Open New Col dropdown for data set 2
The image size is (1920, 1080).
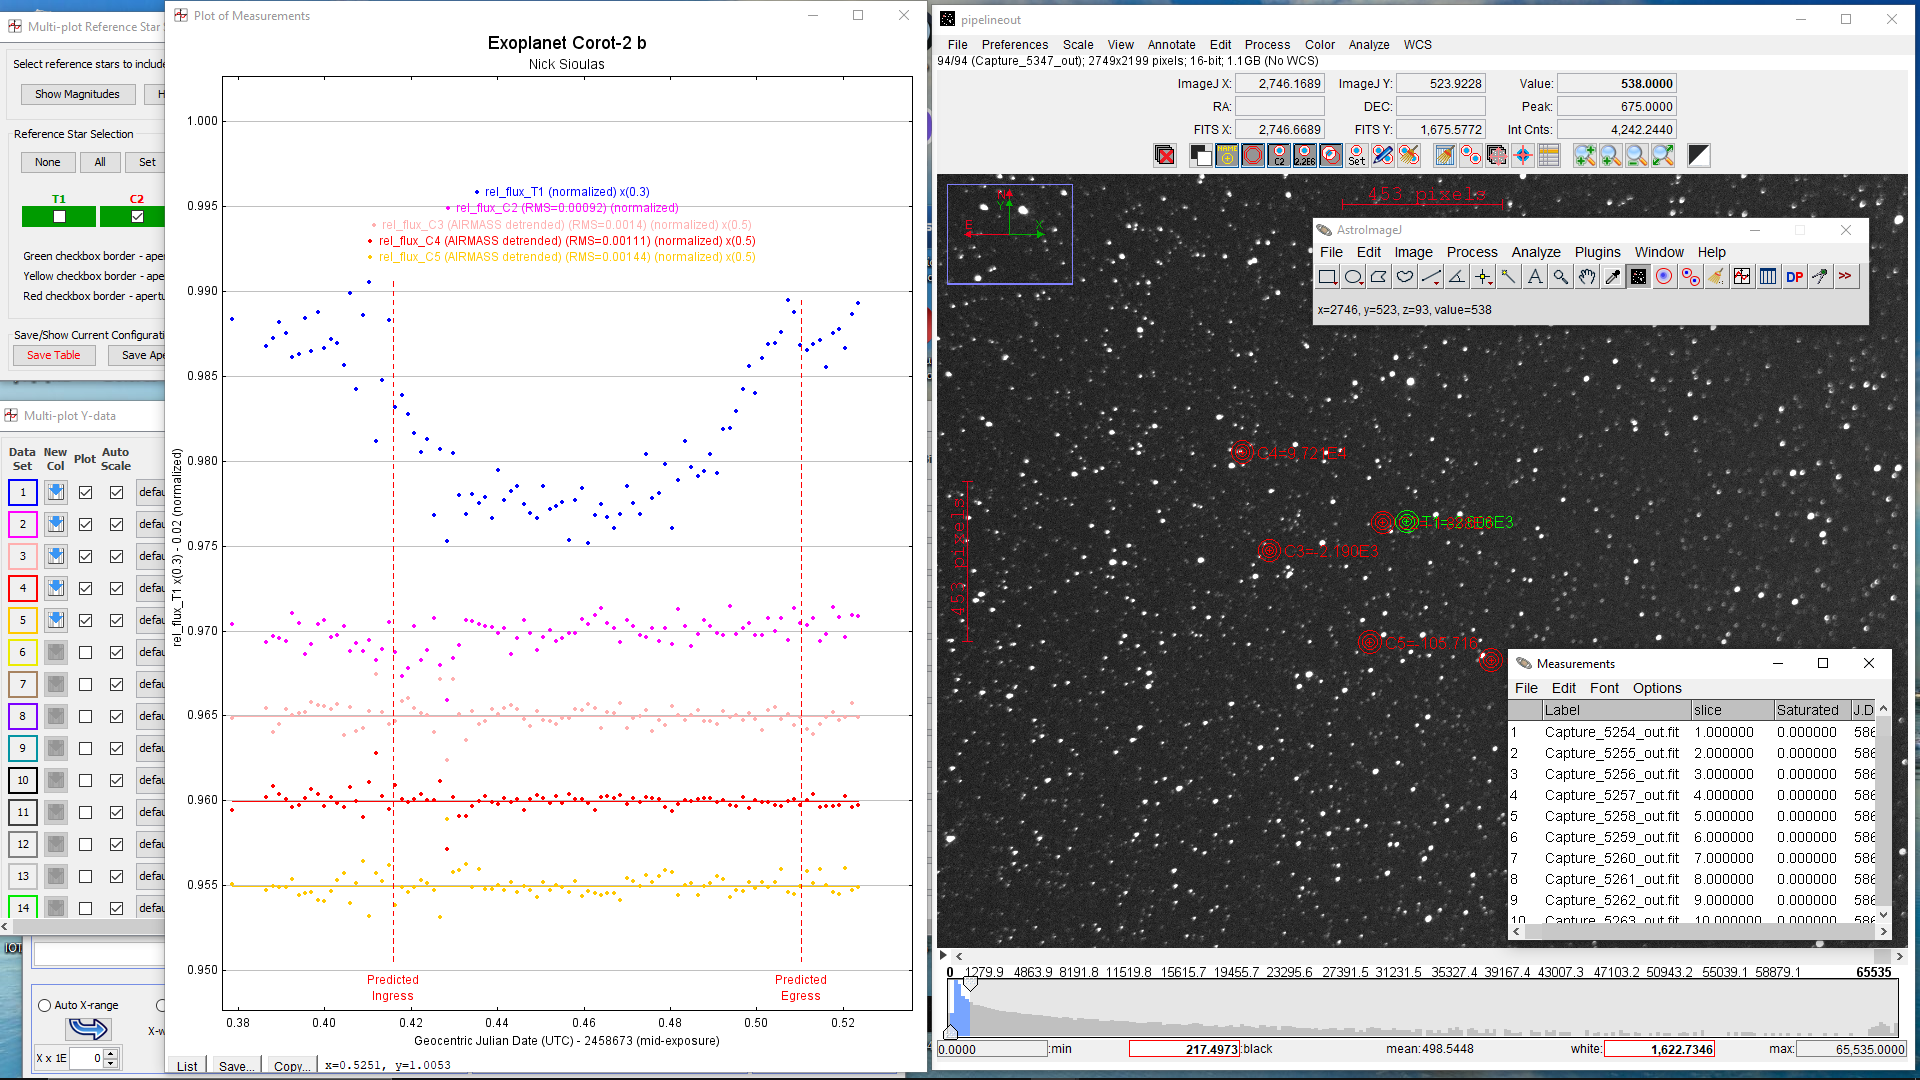[x=56, y=524]
